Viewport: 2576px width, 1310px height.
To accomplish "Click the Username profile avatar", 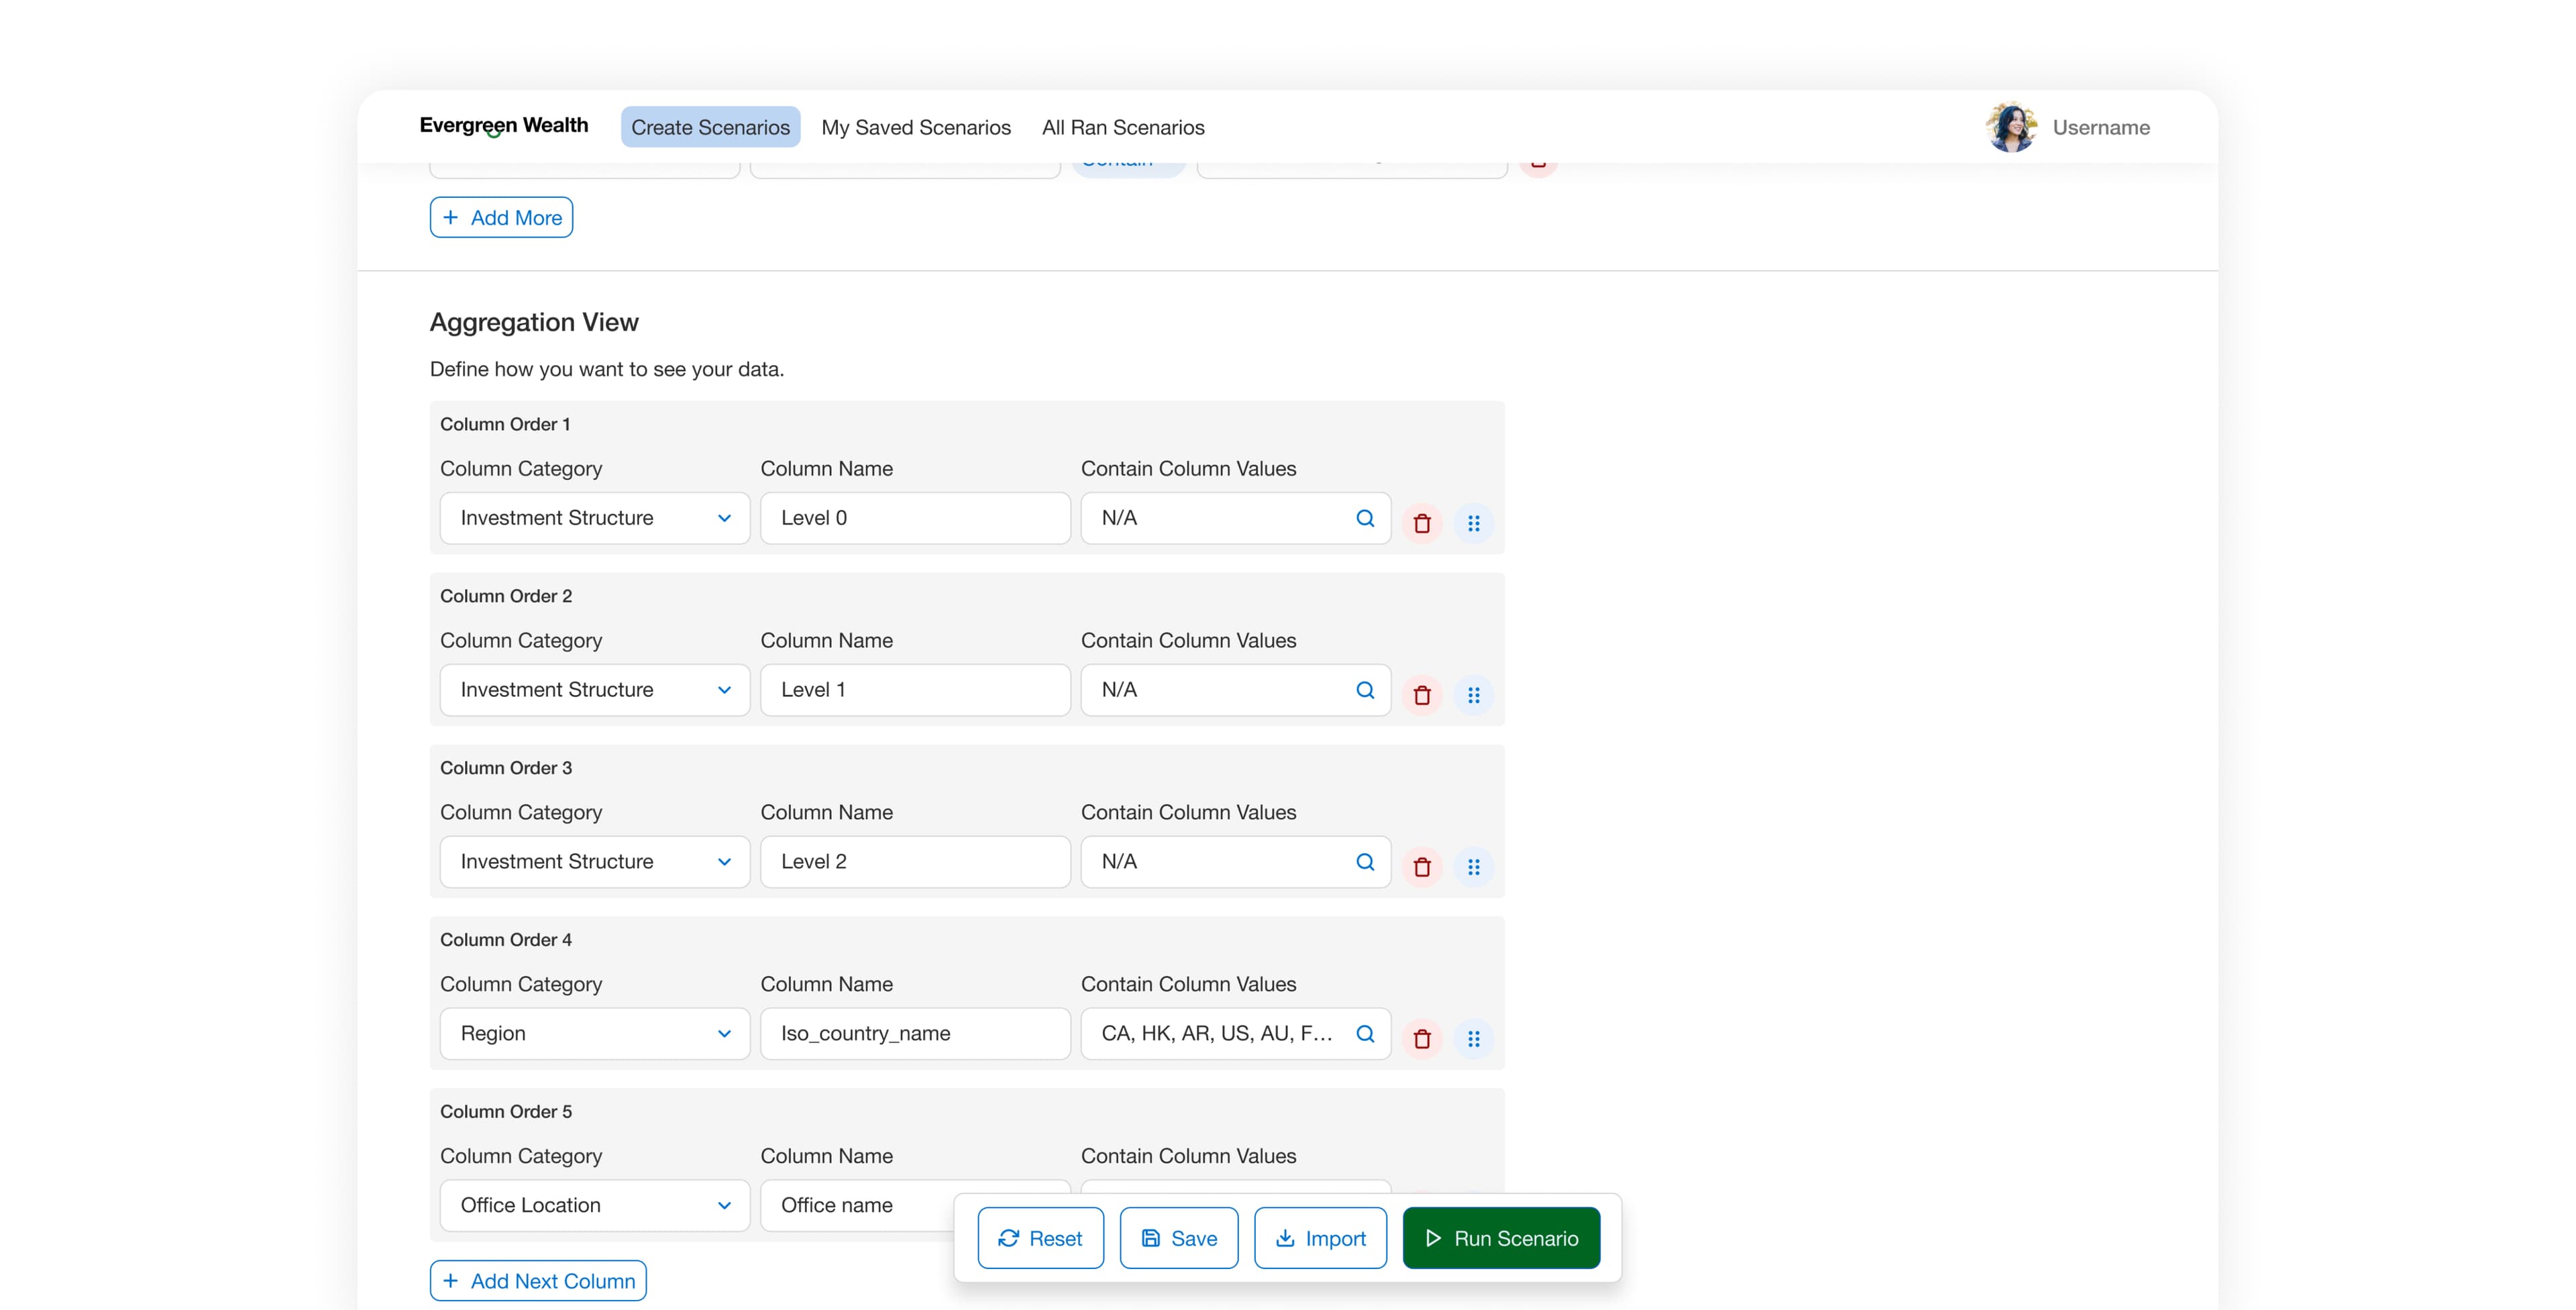I will pos(2011,127).
